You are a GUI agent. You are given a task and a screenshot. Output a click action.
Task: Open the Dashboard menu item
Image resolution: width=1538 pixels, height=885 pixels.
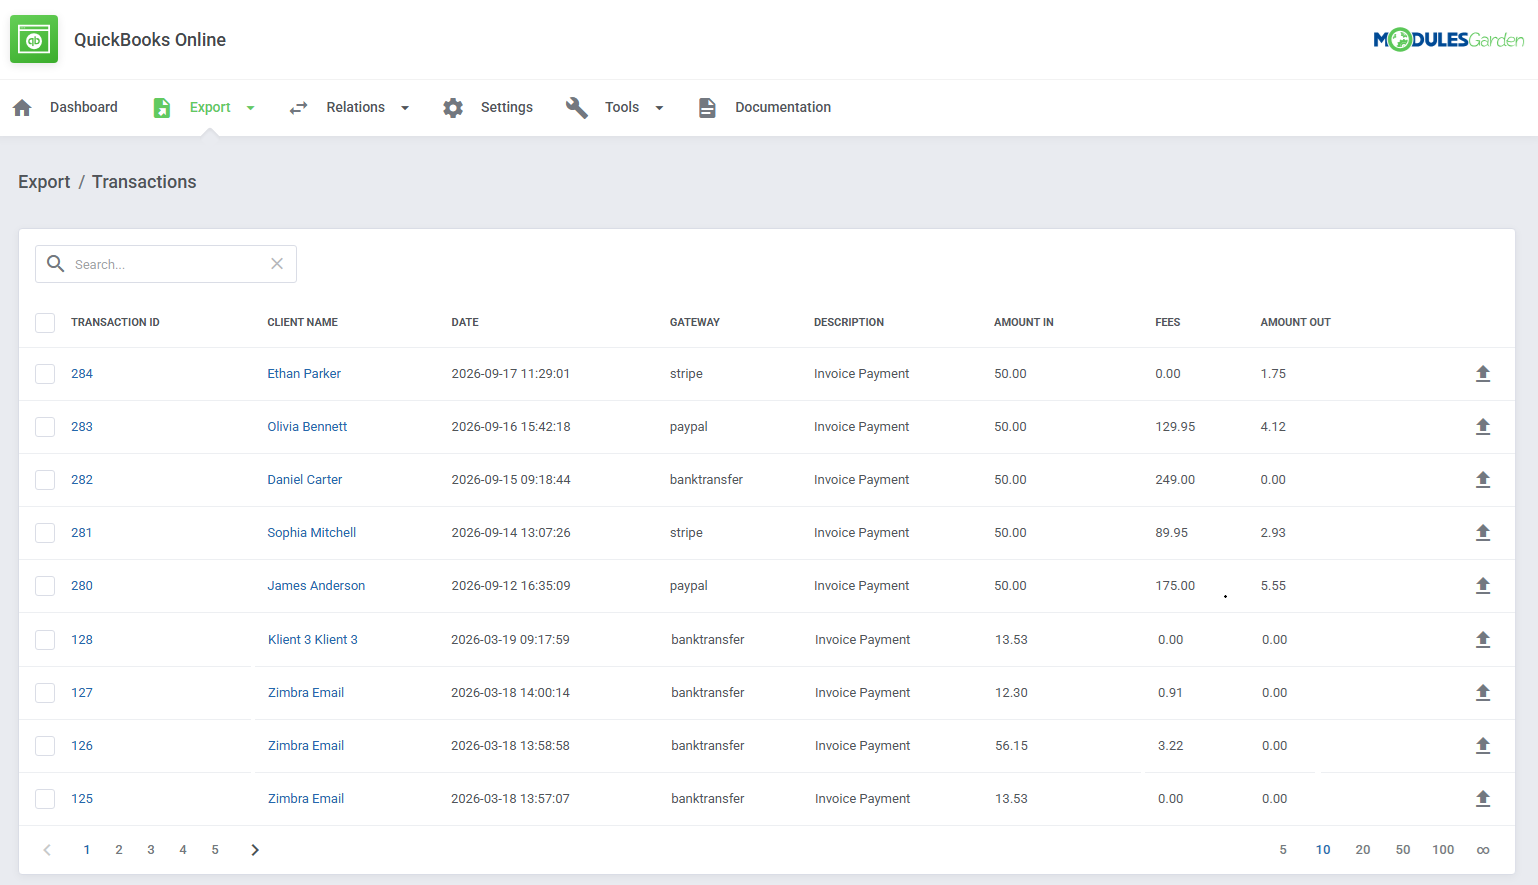84,107
